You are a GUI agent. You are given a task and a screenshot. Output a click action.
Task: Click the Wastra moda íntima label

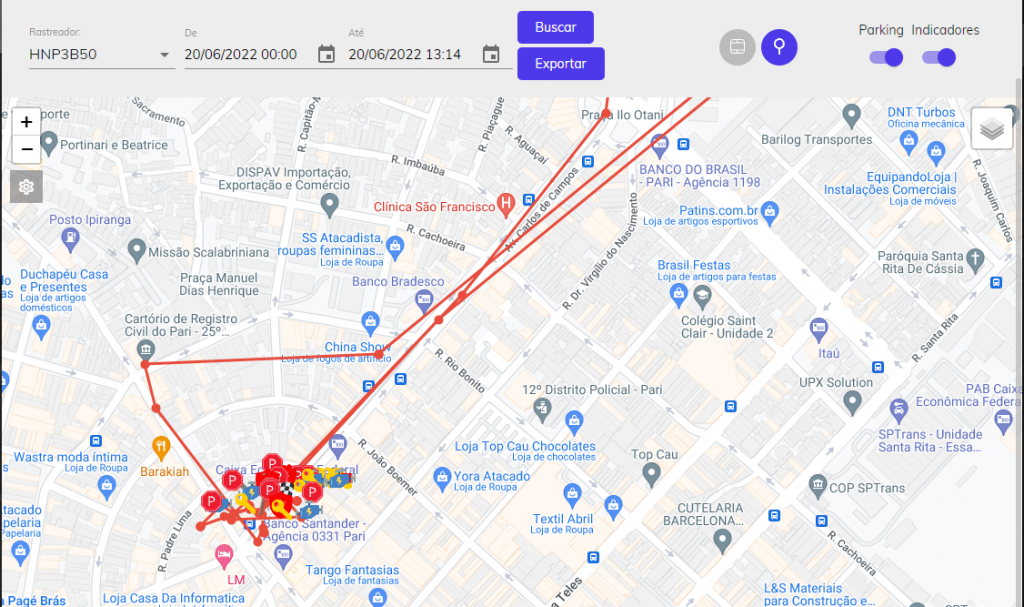pos(71,457)
